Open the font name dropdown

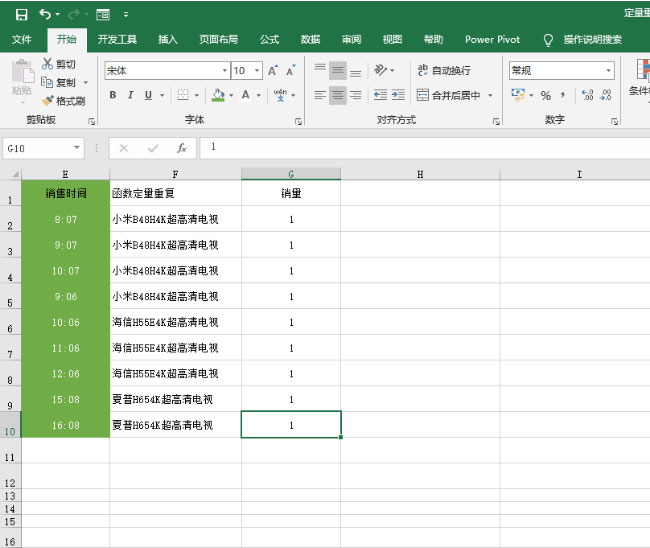pyautogui.click(x=224, y=71)
